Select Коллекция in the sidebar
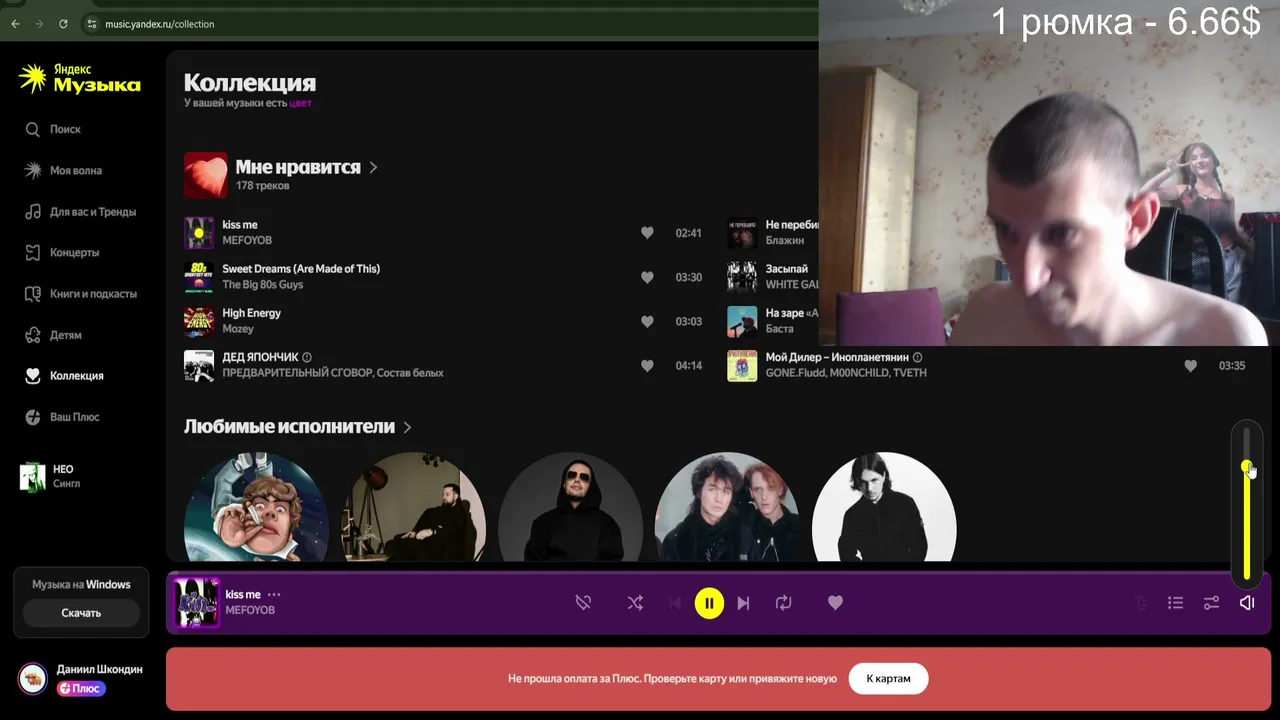Viewport: 1280px width, 720px height. point(77,375)
